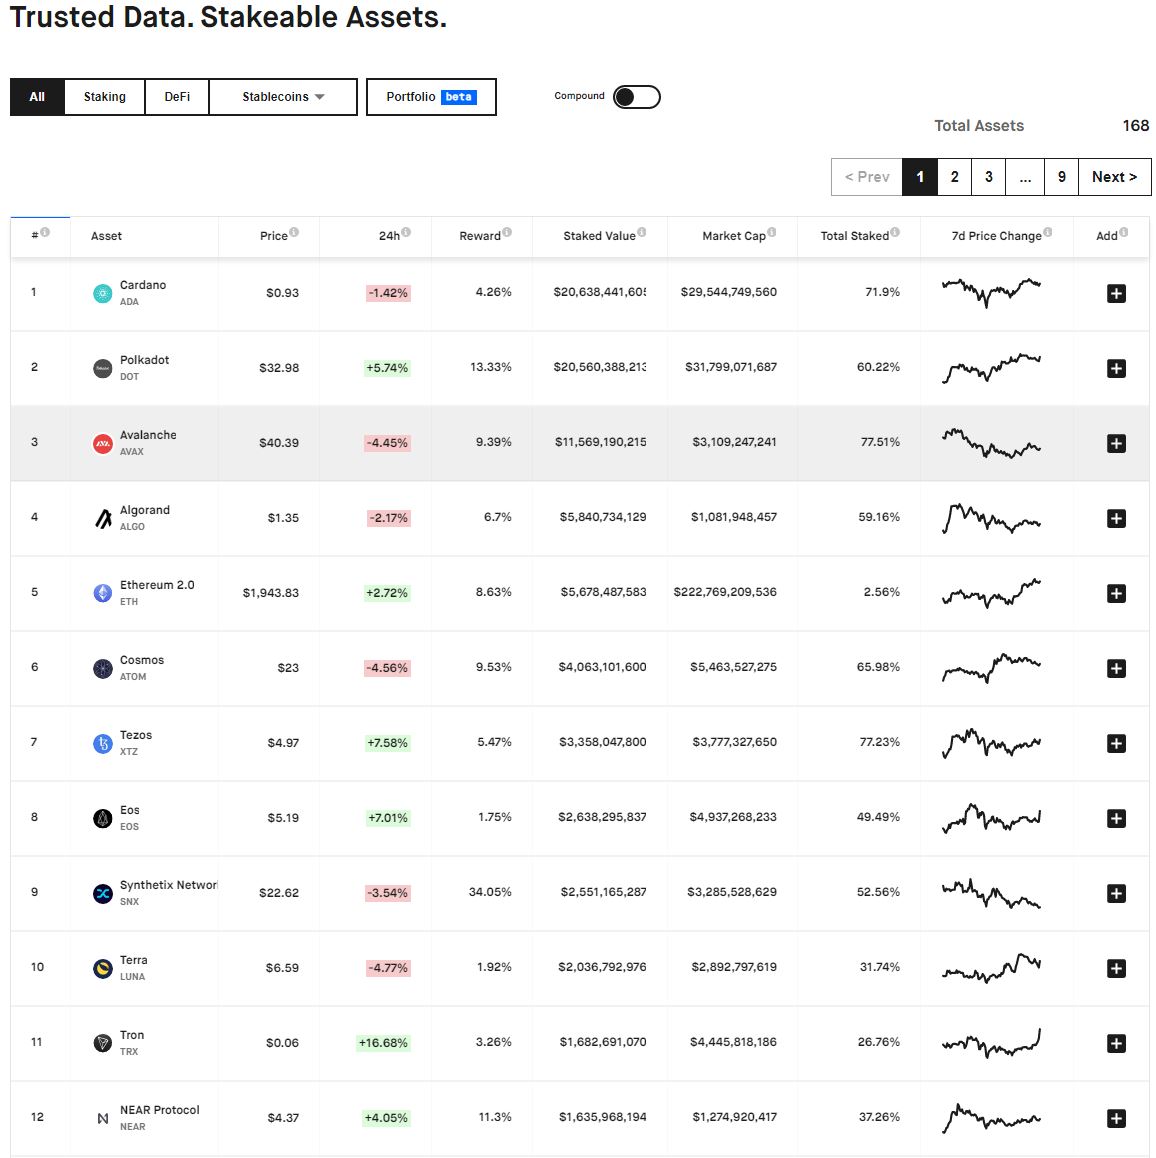Screen dimensions: 1156x1158
Task: Click the Next page button
Action: (1115, 177)
